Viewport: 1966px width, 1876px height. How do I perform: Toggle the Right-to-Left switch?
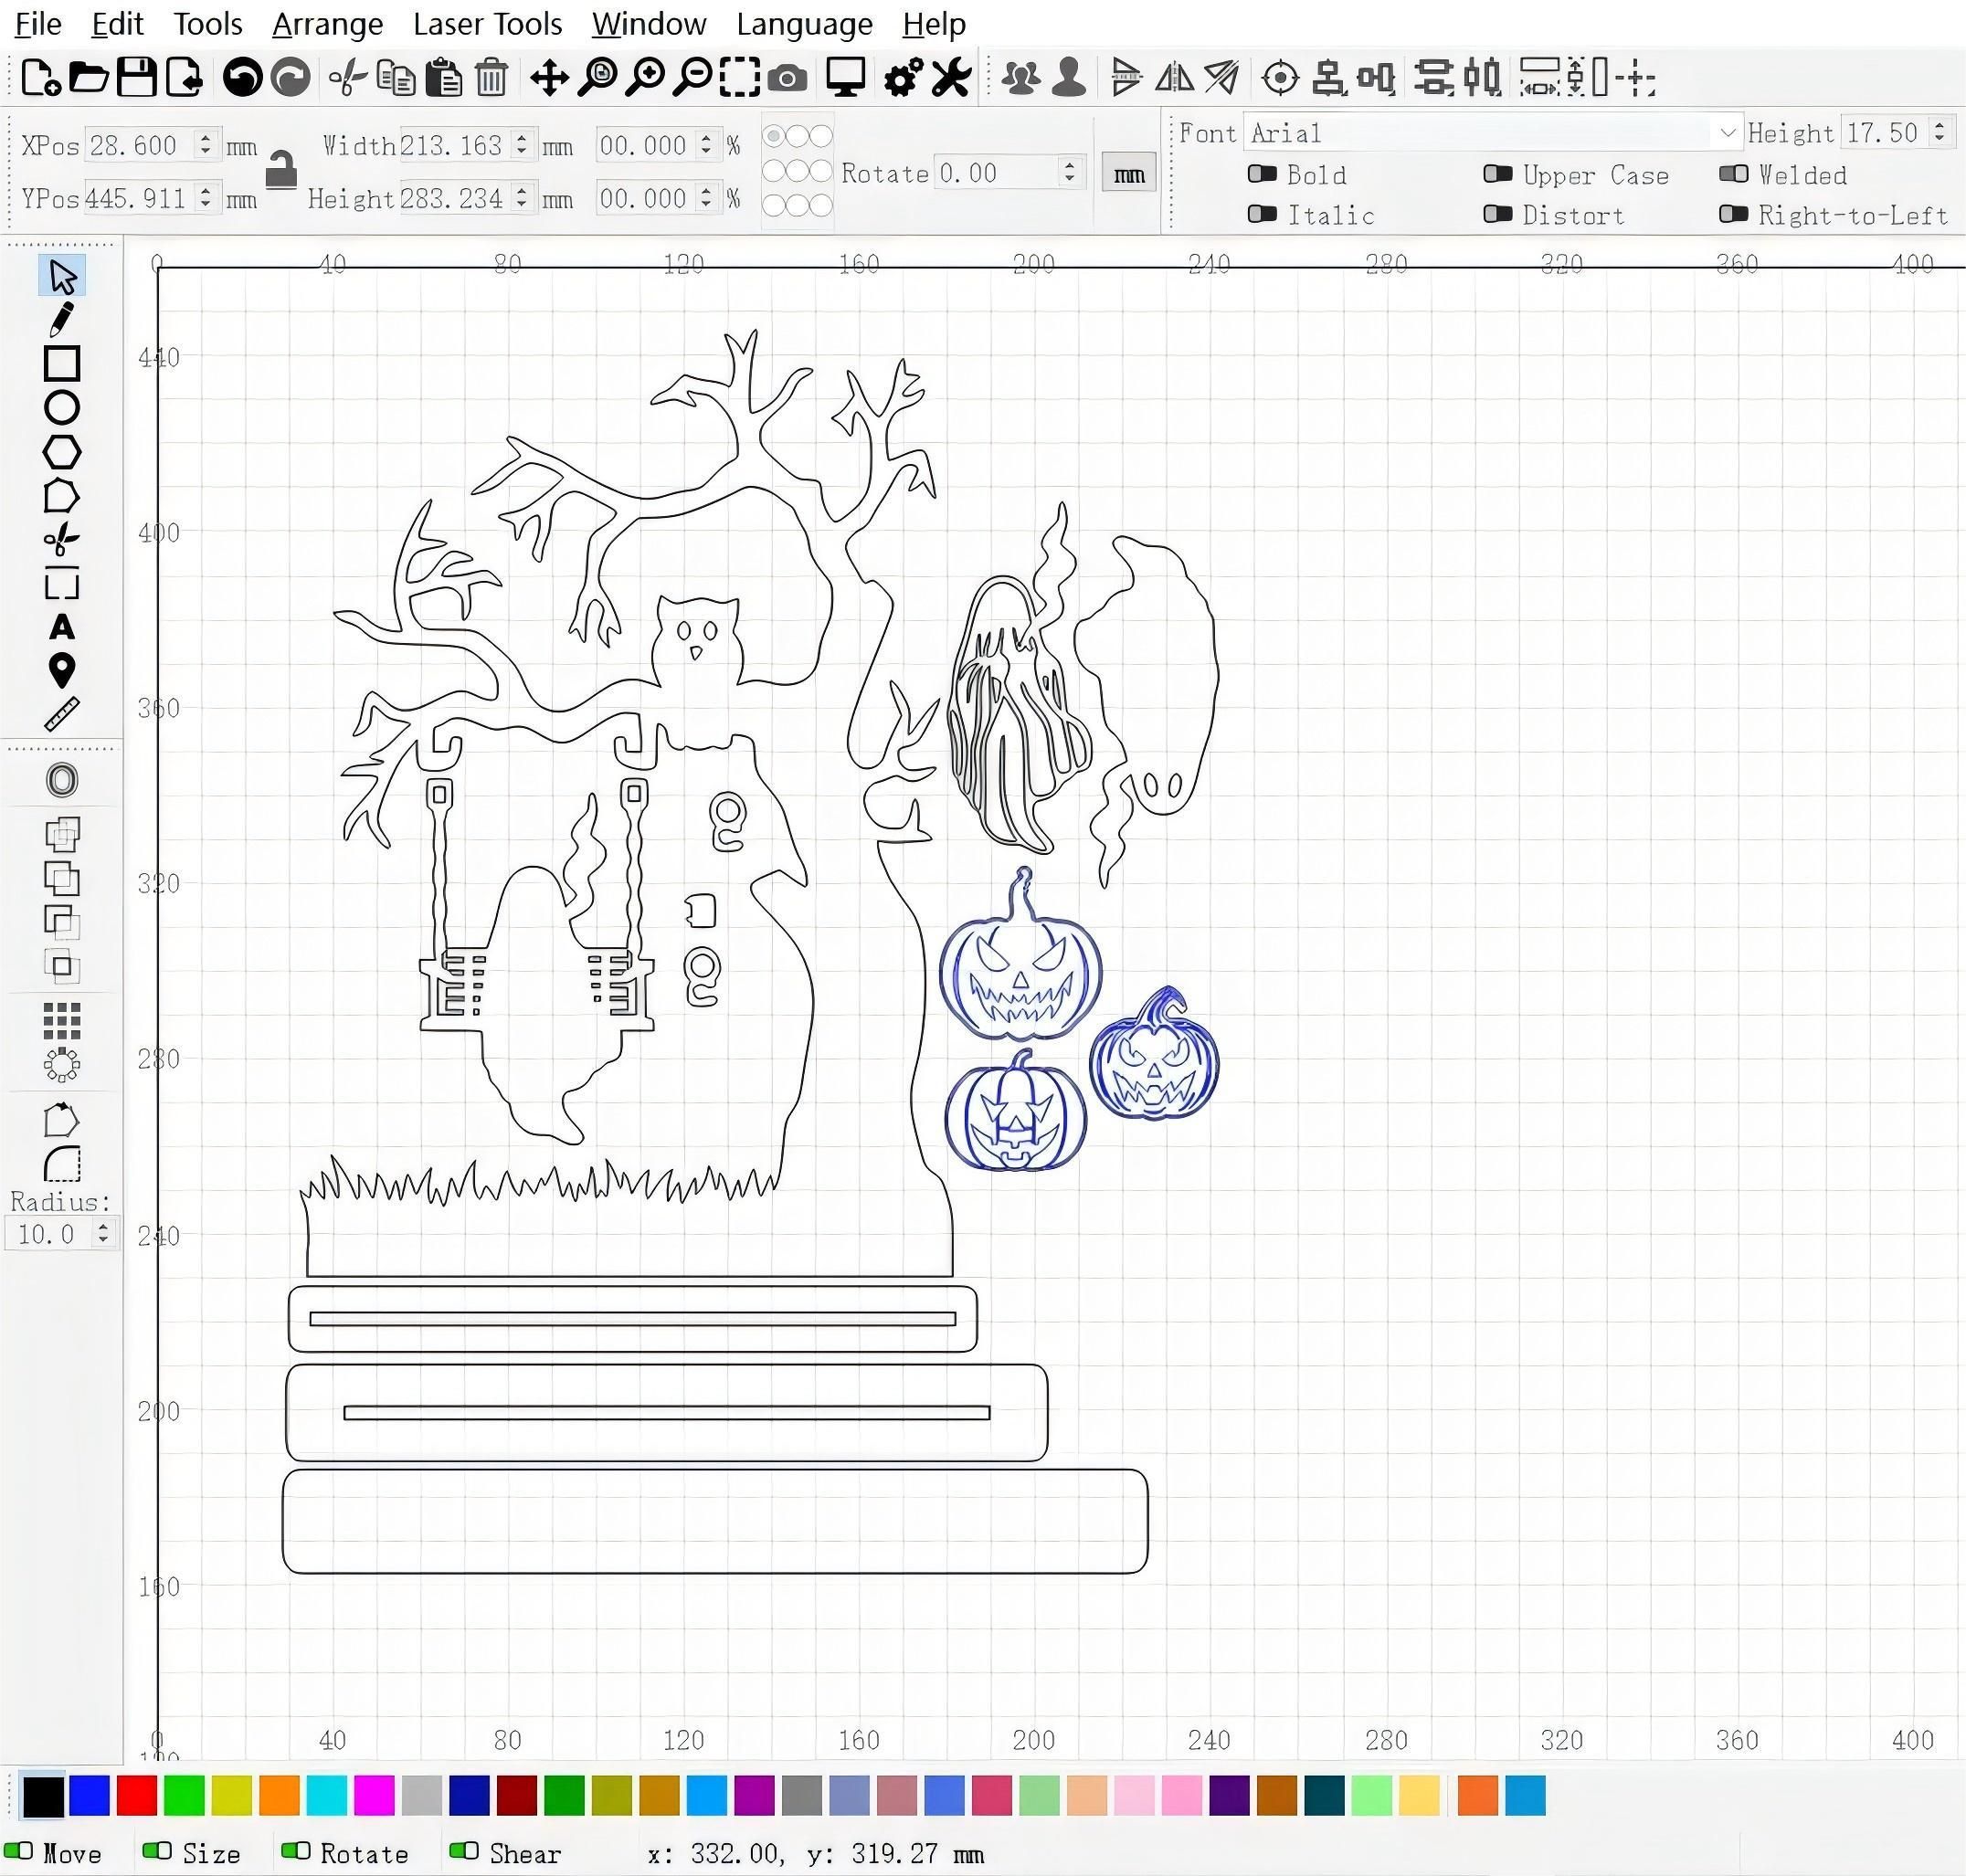(x=1733, y=214)
